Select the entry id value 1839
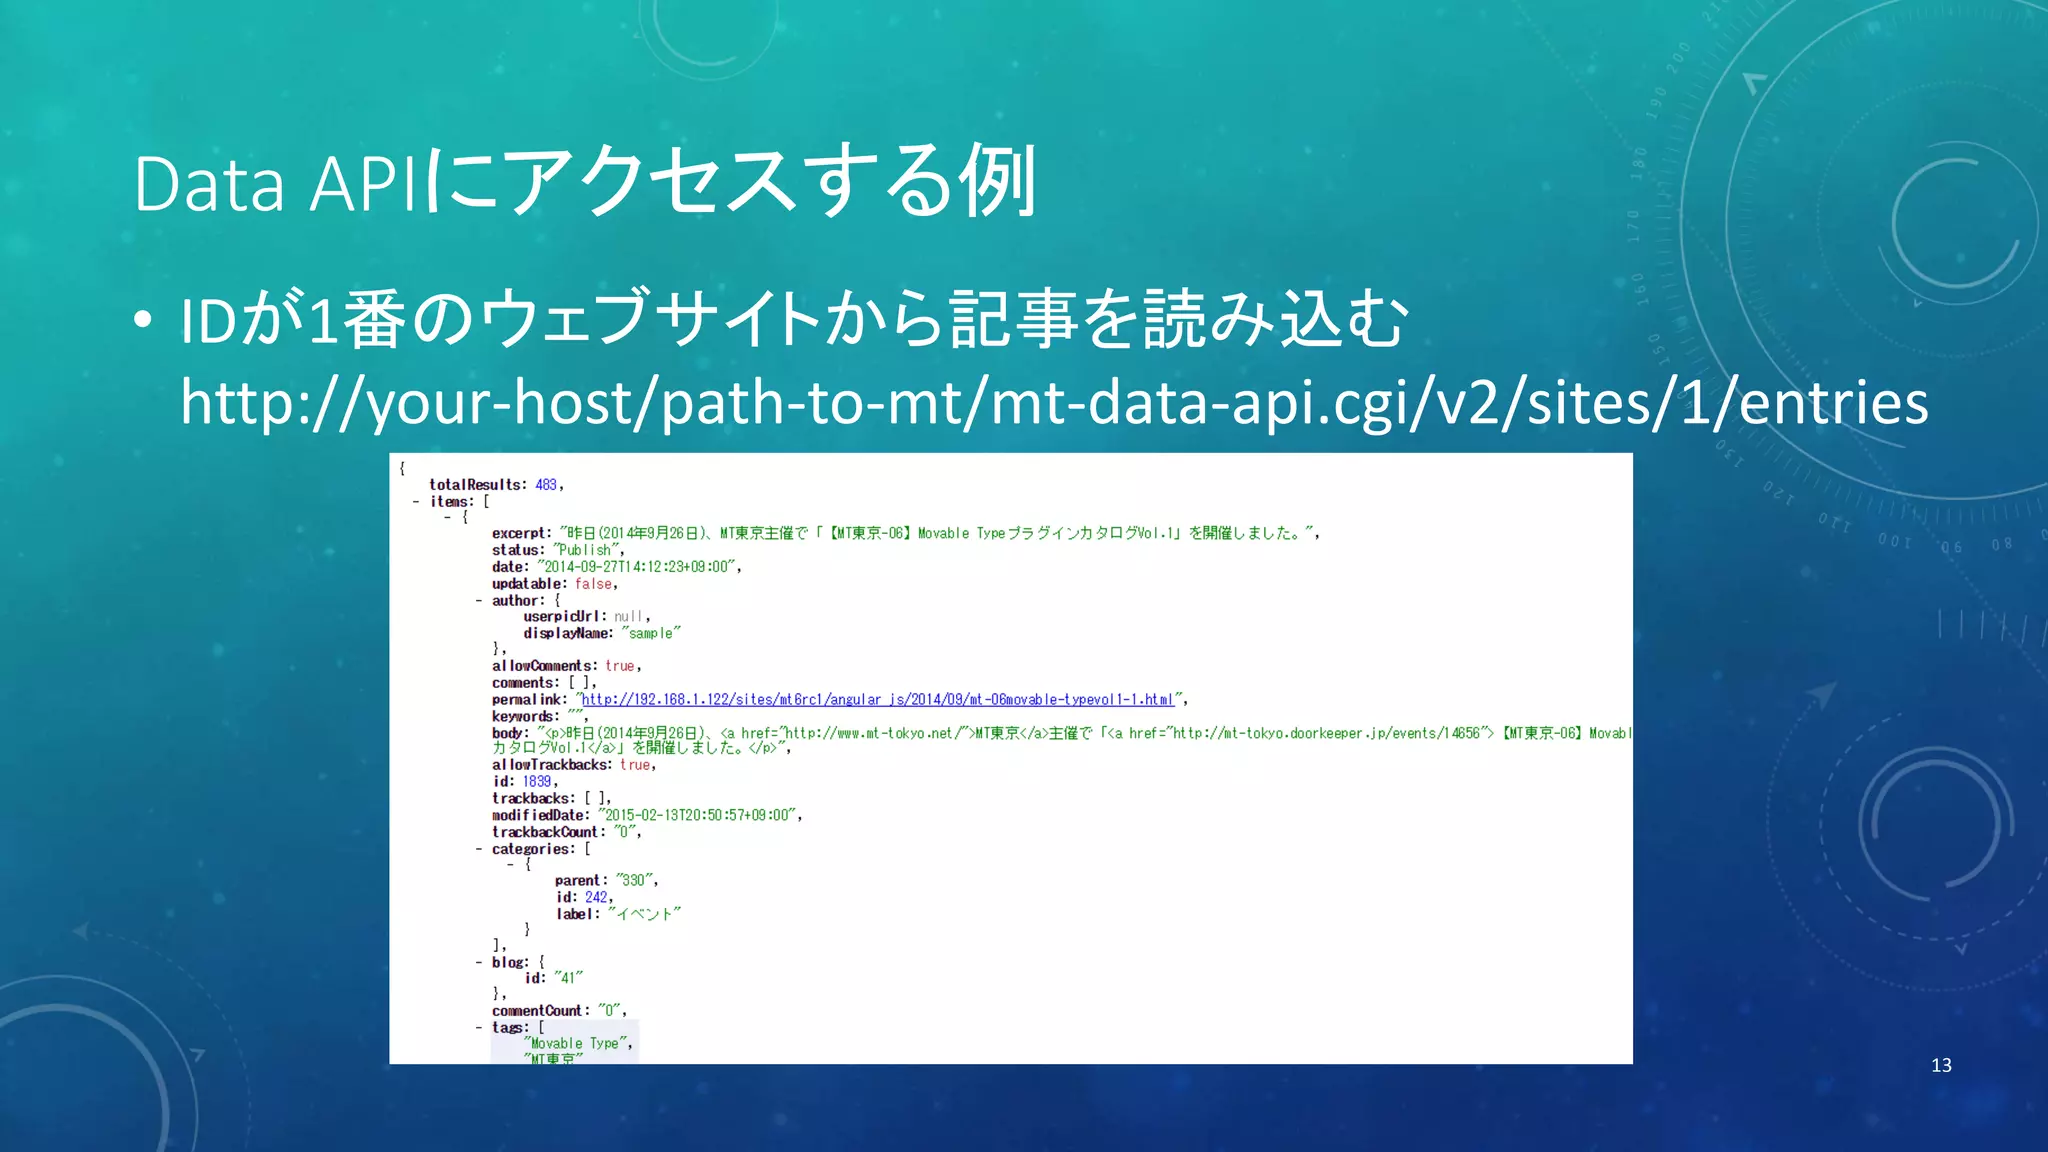Viewport: 2048px width, 1152px height. point(537,782)
